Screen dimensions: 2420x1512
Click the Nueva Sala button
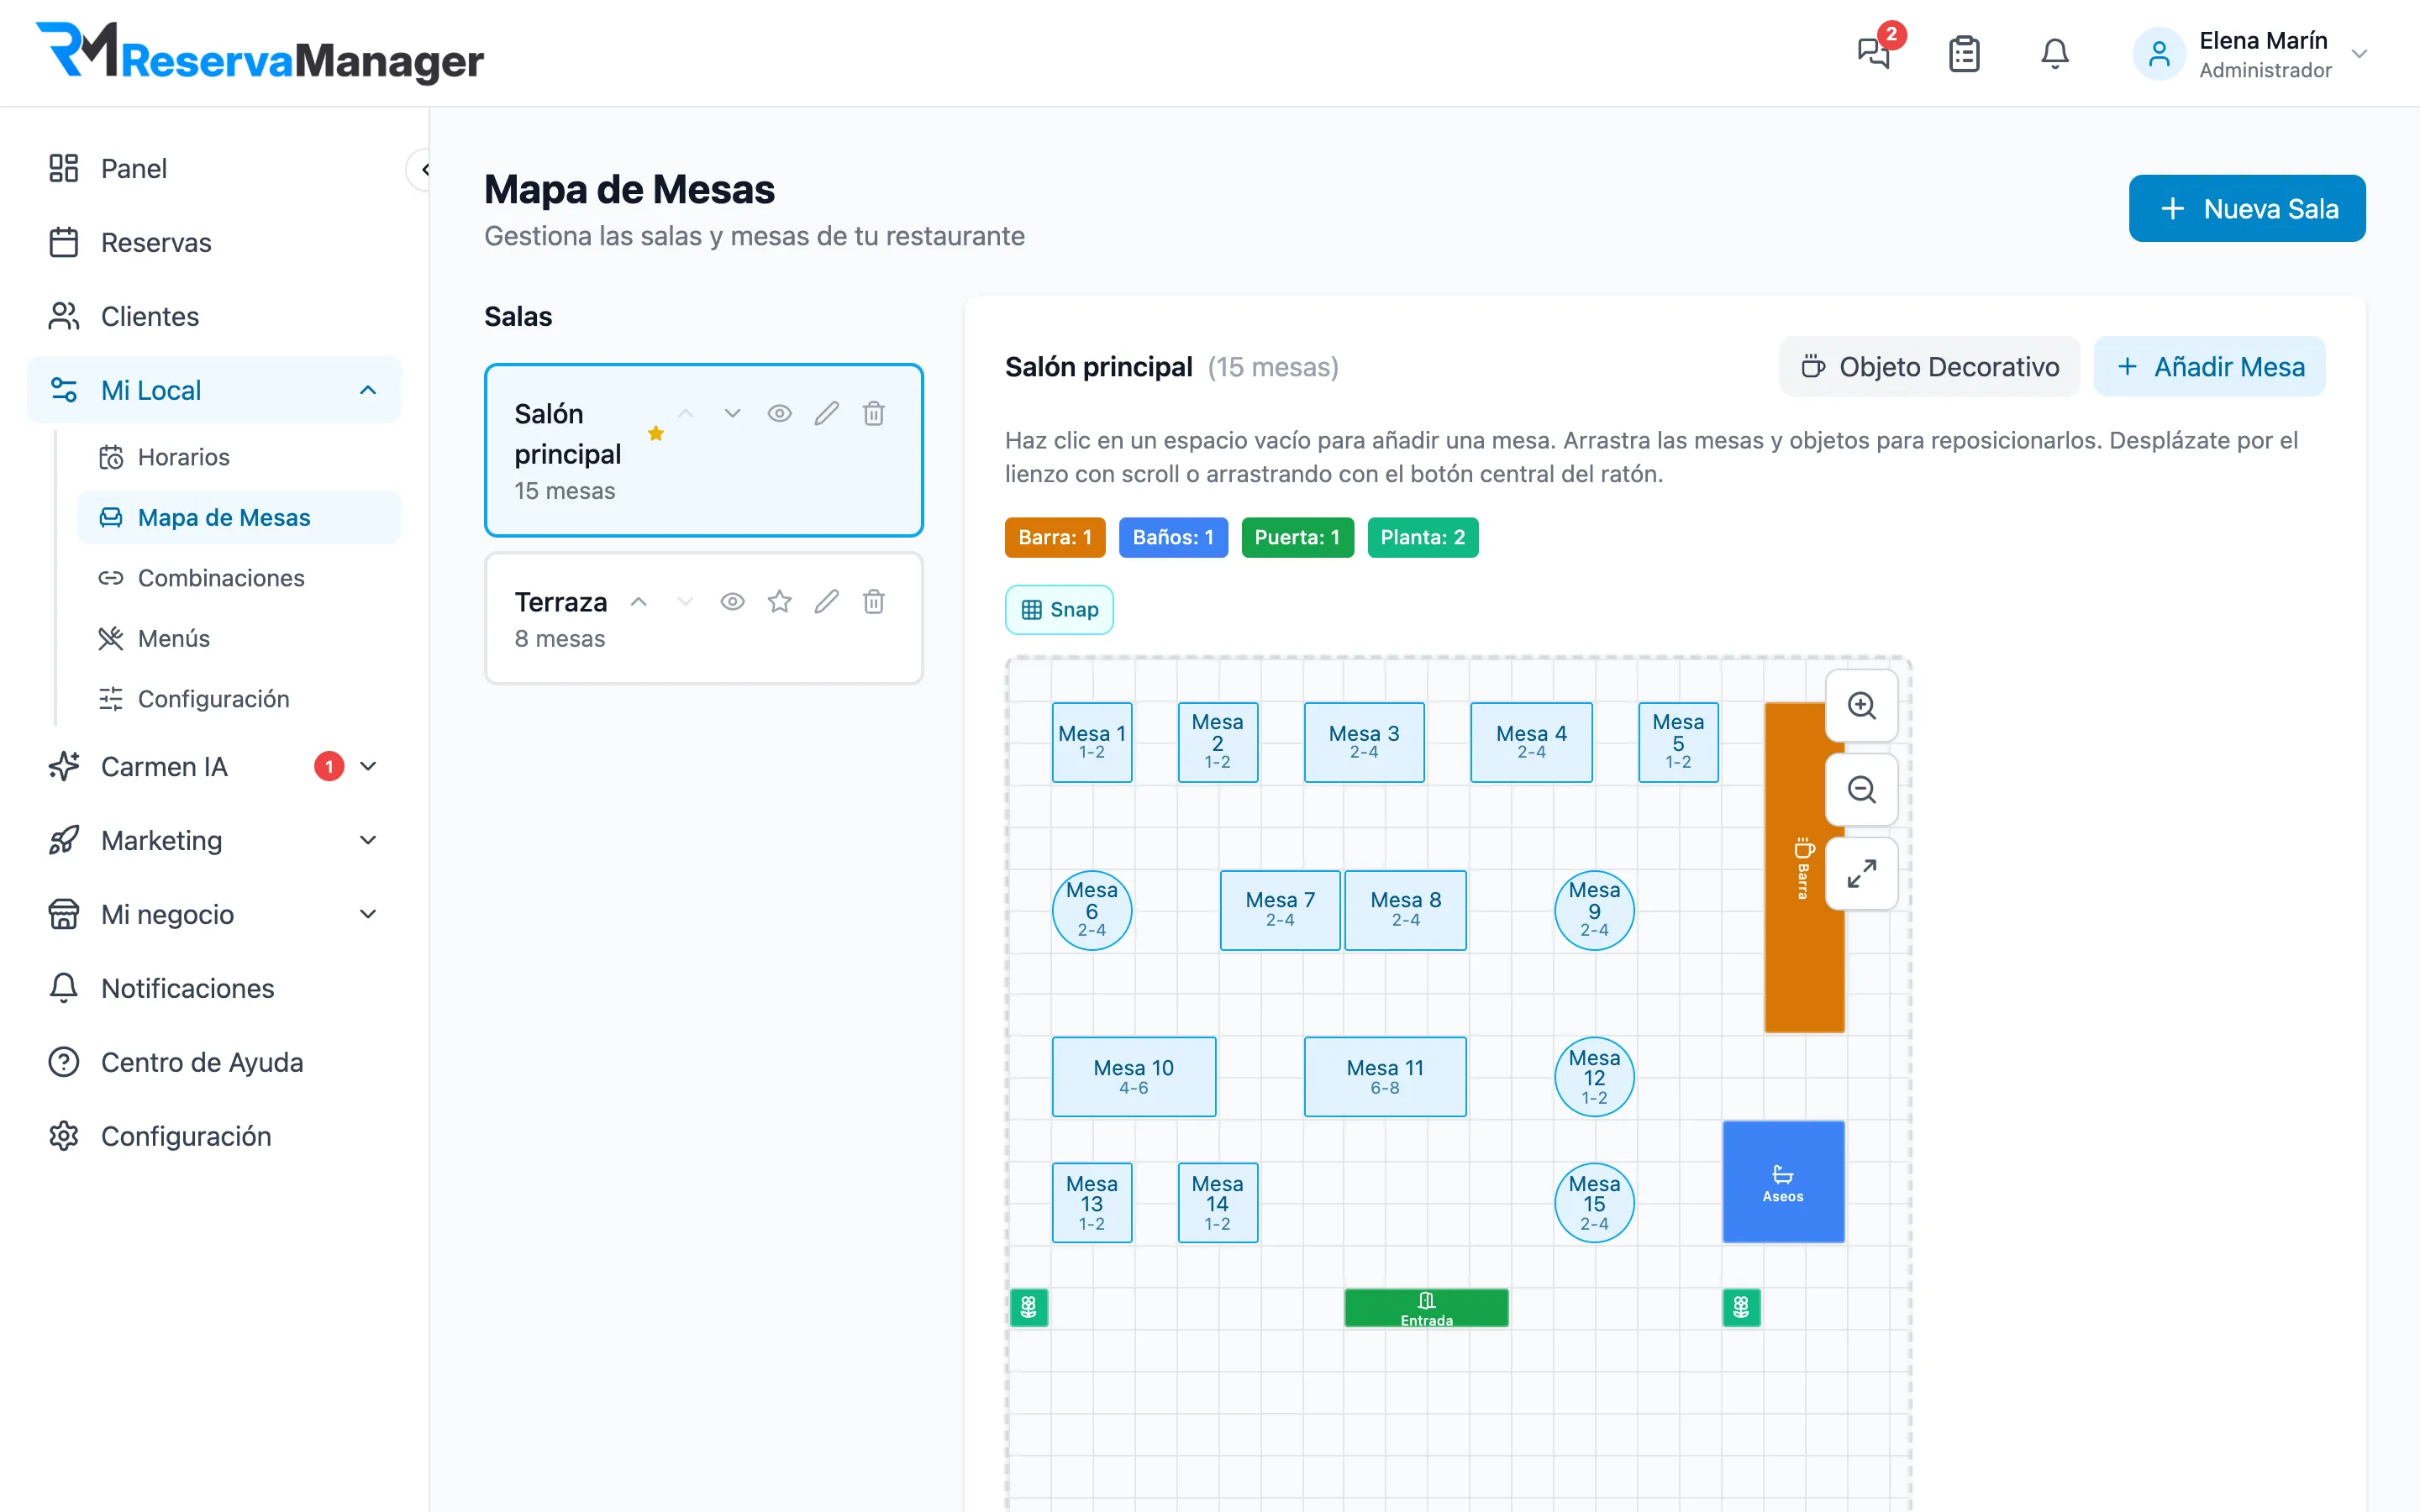coord(2247,208)
